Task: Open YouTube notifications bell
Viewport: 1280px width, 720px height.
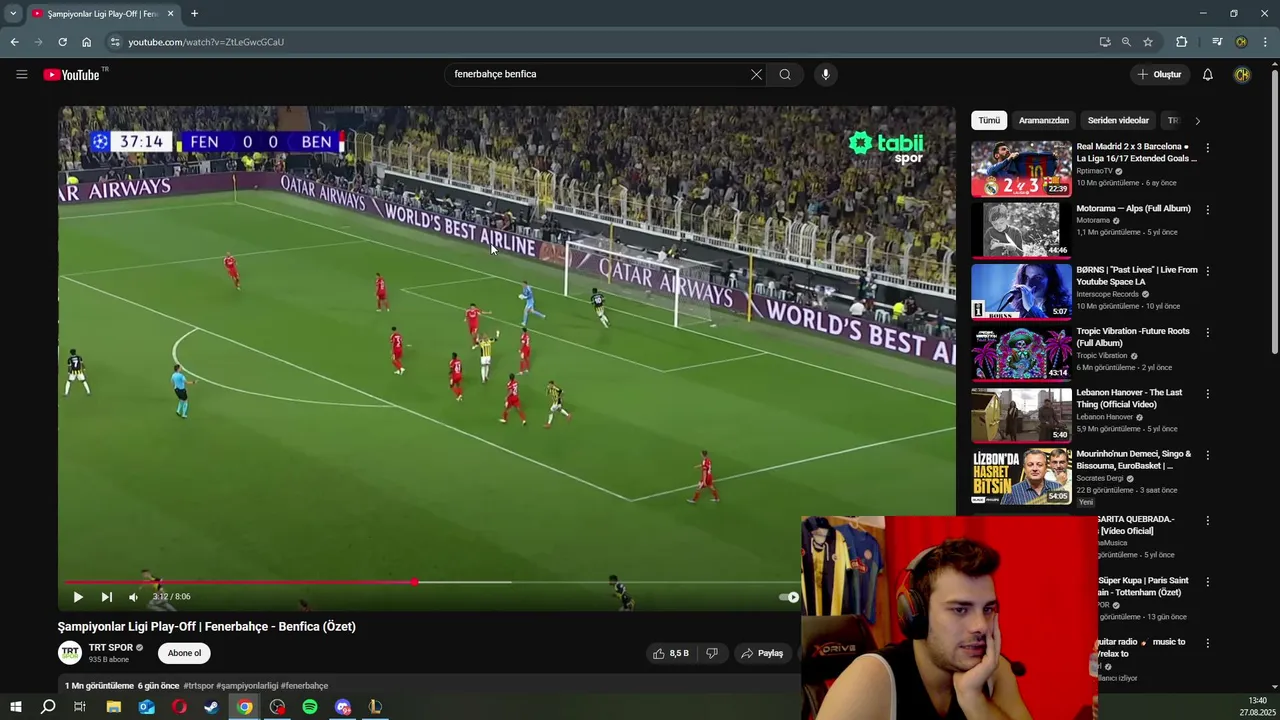Action: click(x=1207, y=74)
